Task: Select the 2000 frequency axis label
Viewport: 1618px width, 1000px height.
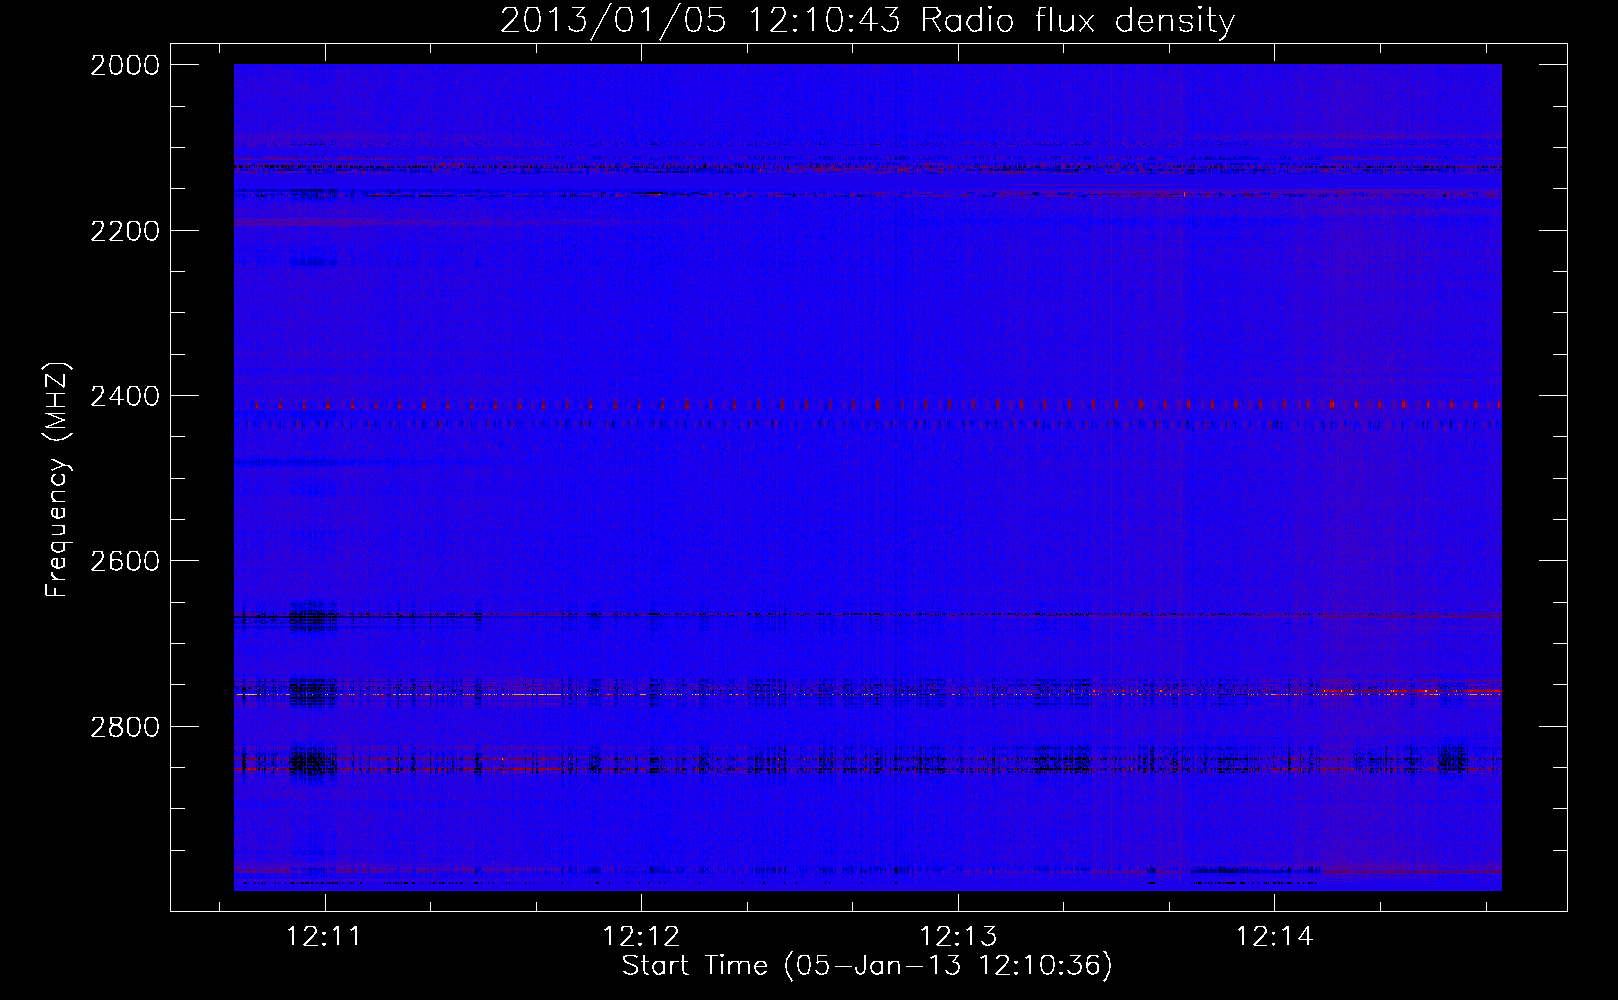Action: tap(125, 65)
